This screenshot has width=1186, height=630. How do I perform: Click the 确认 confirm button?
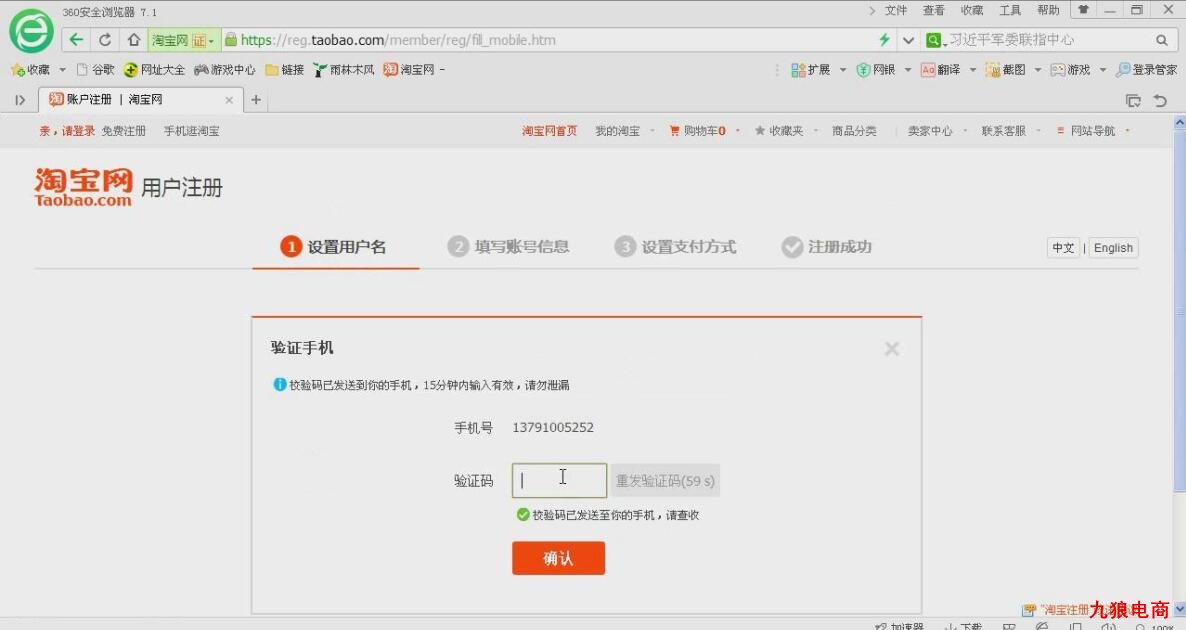(x=558, y=558)
